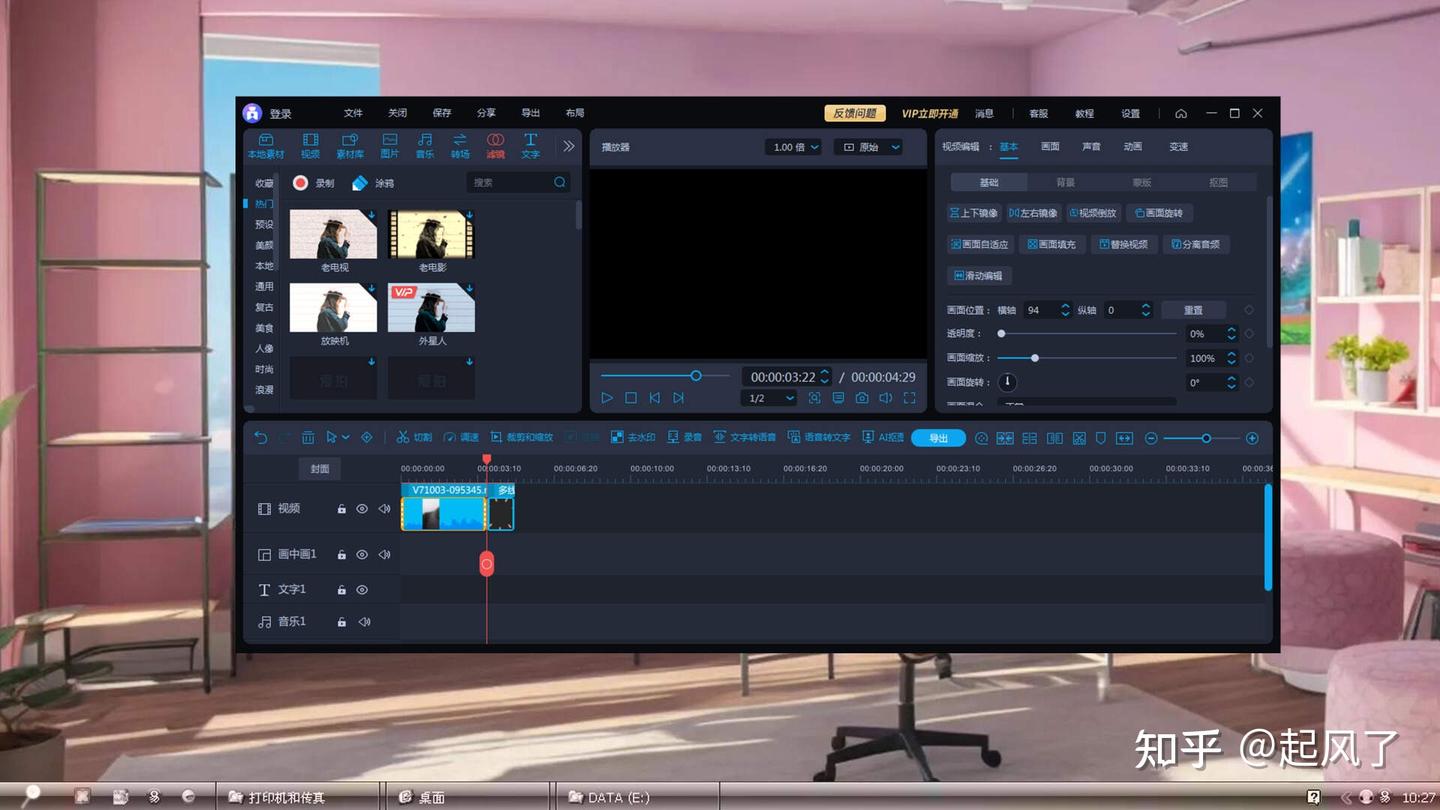Click the player volume speaker icon
This screenshot has height=810, width=1440.
pos(886,398)
